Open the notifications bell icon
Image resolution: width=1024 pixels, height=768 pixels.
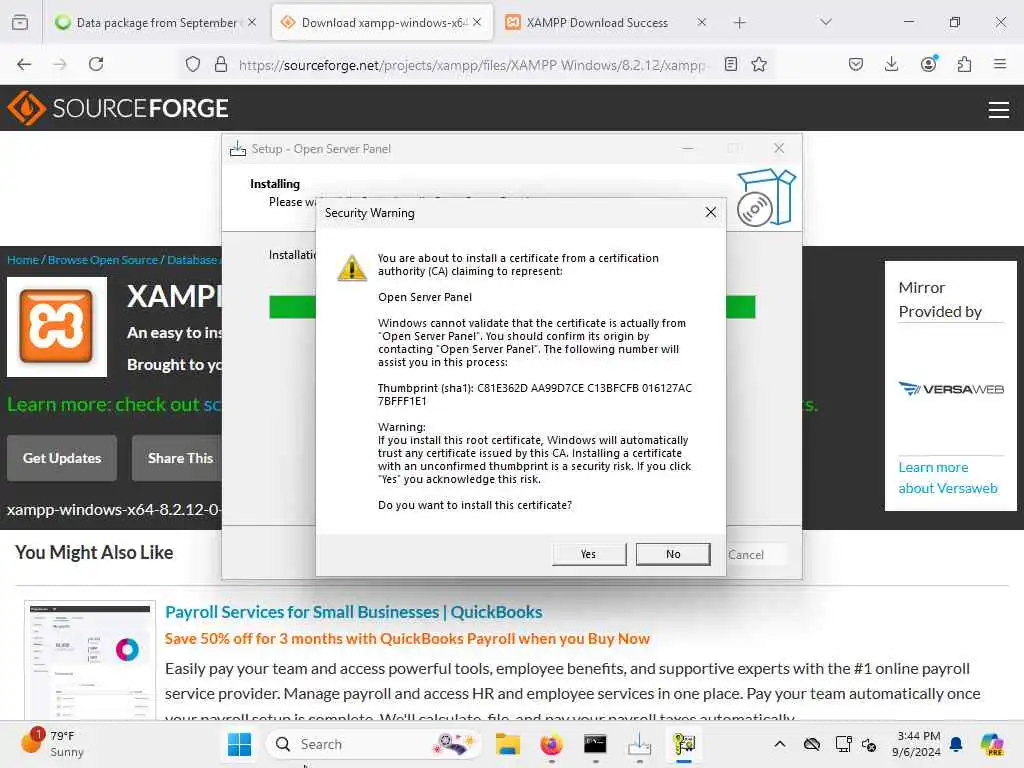coord(956,744)
